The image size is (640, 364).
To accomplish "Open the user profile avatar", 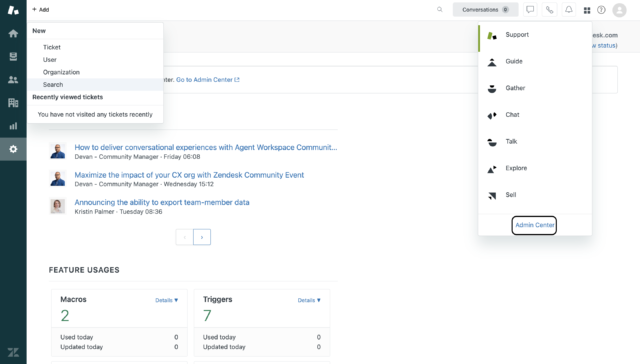I will click(619, 10).
